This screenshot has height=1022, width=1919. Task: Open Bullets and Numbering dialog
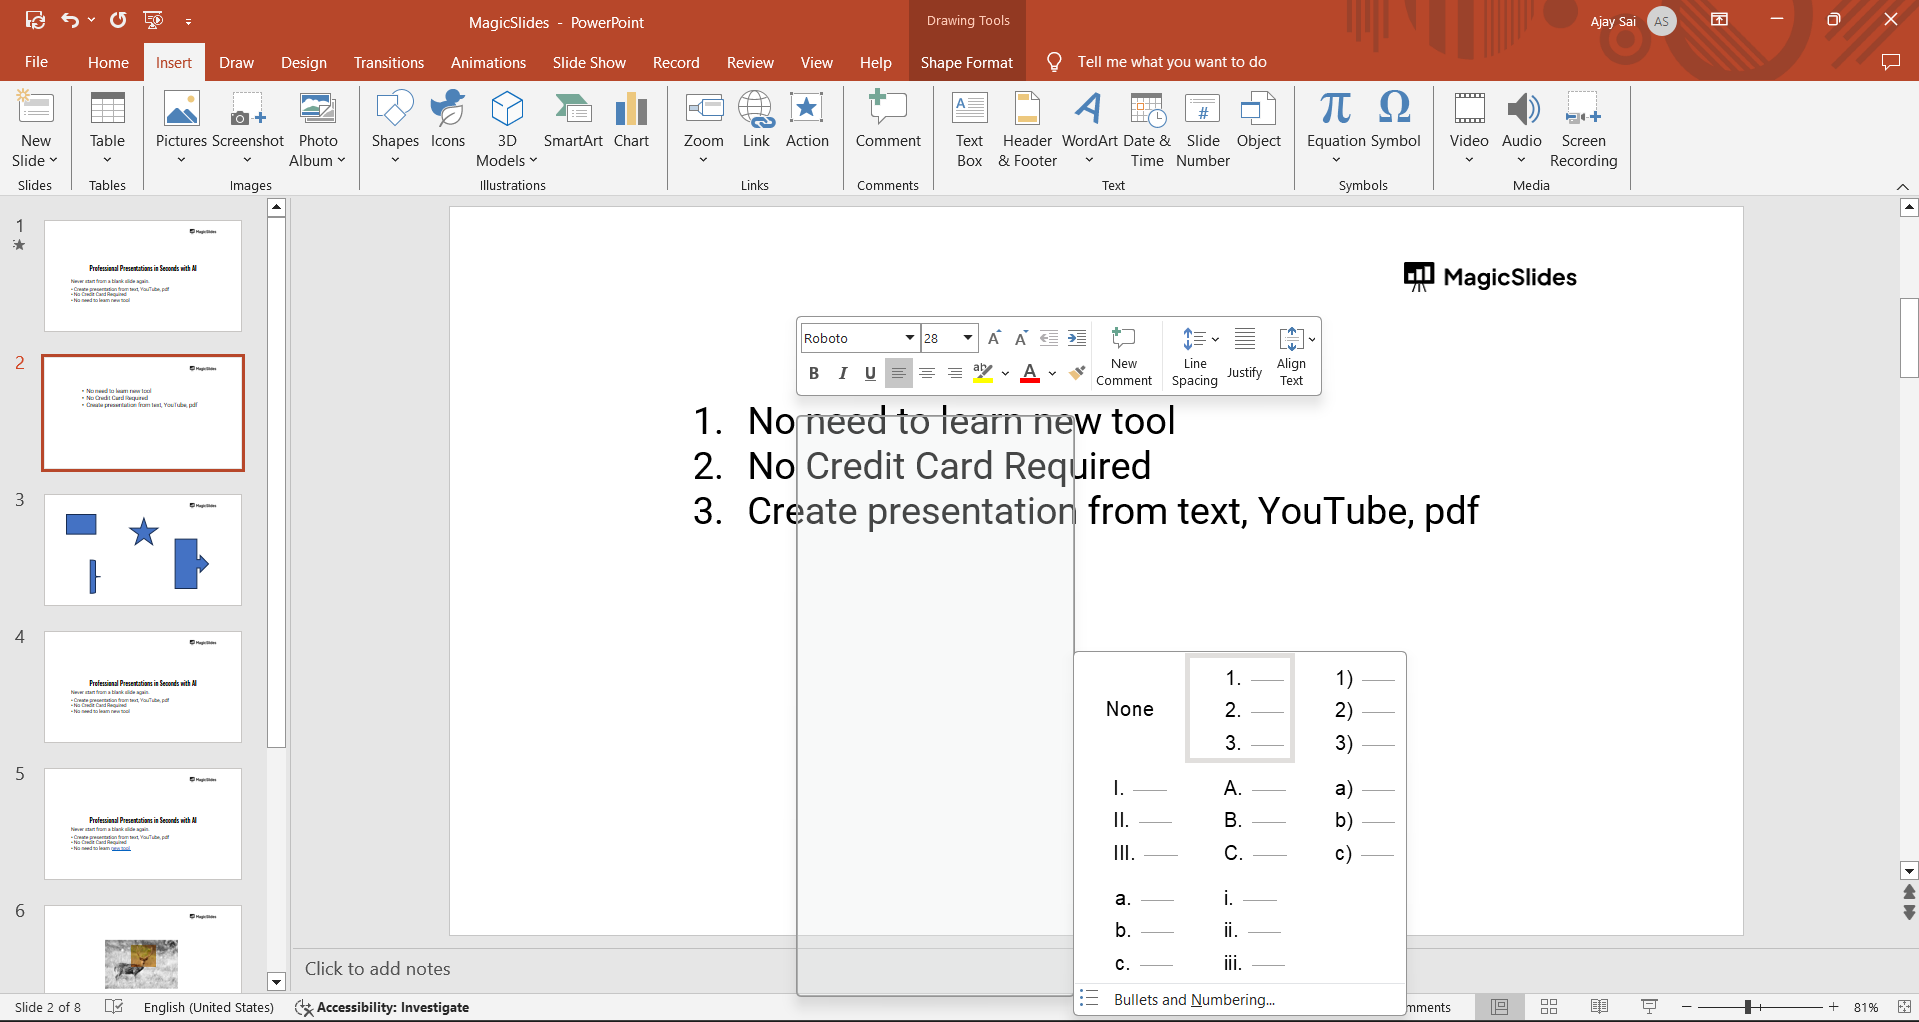tap(1194, 1000)
